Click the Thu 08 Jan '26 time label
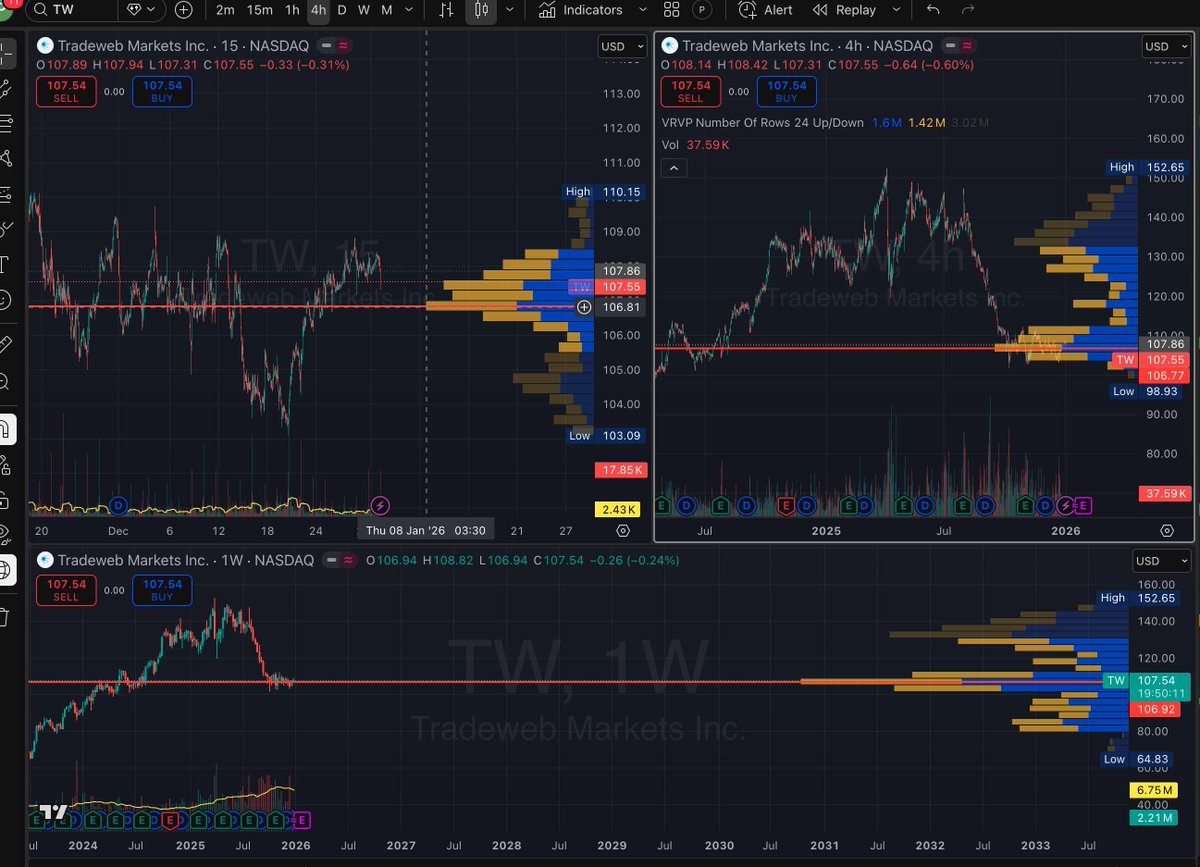Screen dimensions: 1200x867 pyautogui.click(x=425, y=531)
